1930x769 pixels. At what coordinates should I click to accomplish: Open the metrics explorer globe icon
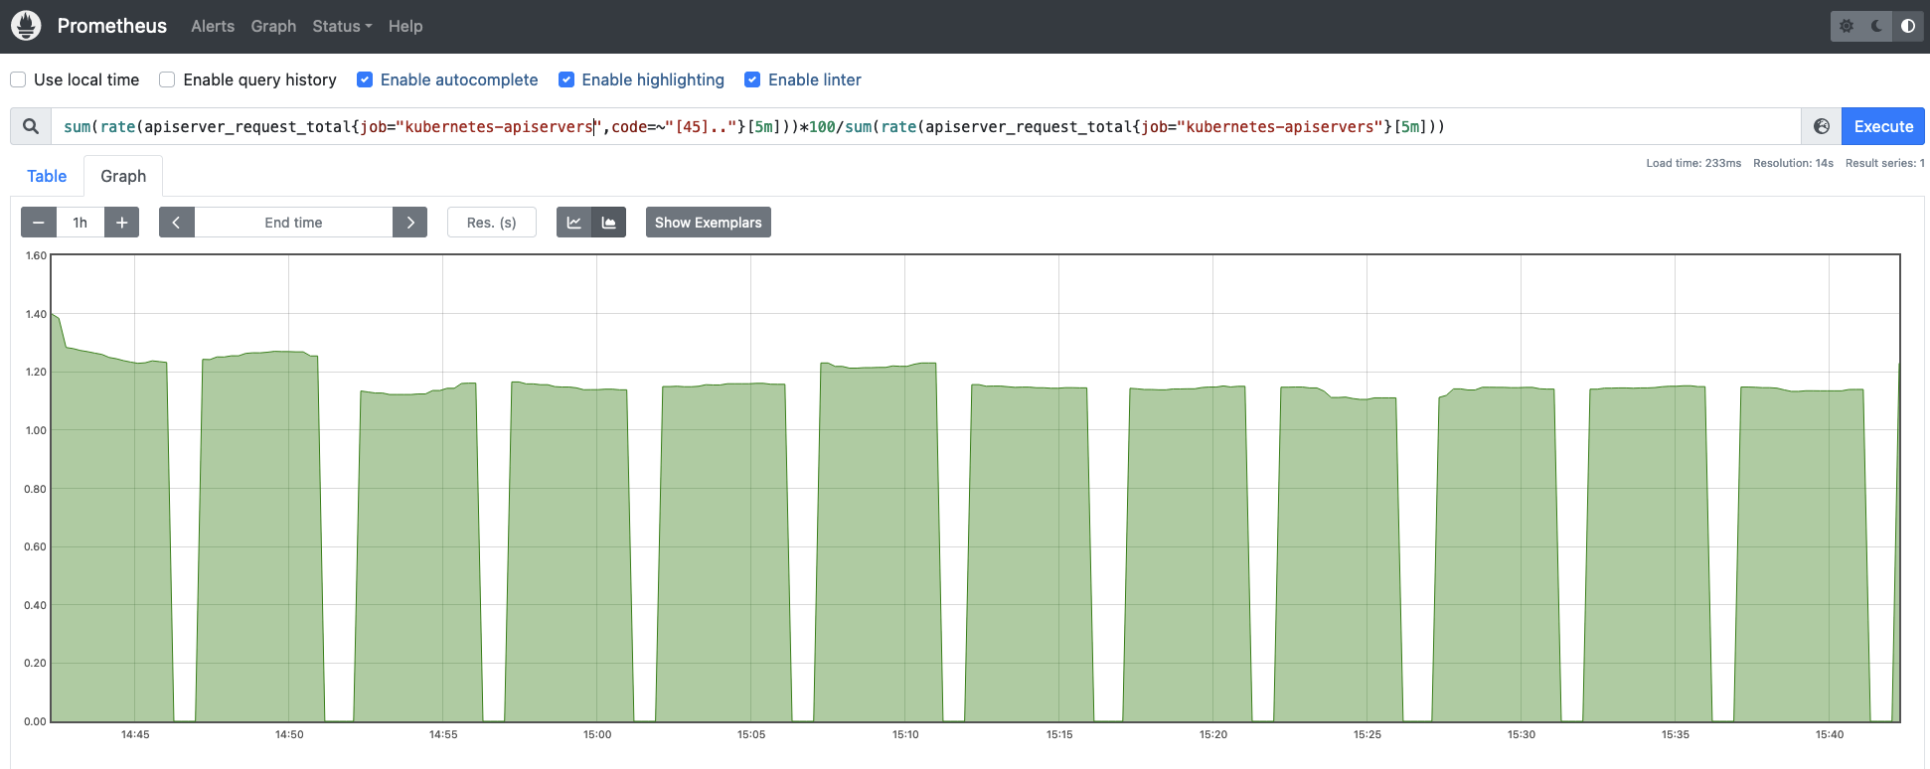[x=1821, y=126]
